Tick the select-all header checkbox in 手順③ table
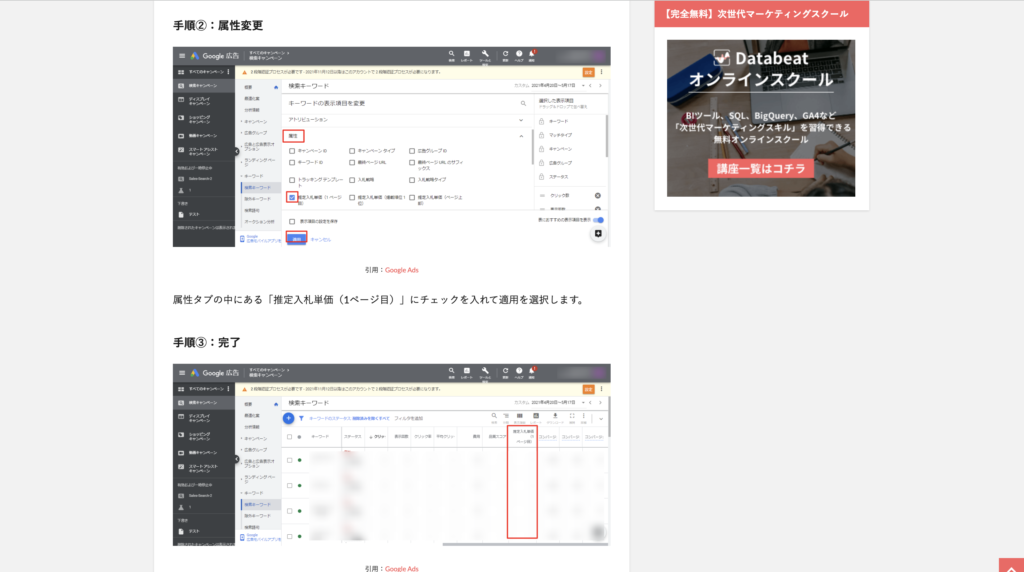This screenshot has height=572, width=1024. [290, 437]
